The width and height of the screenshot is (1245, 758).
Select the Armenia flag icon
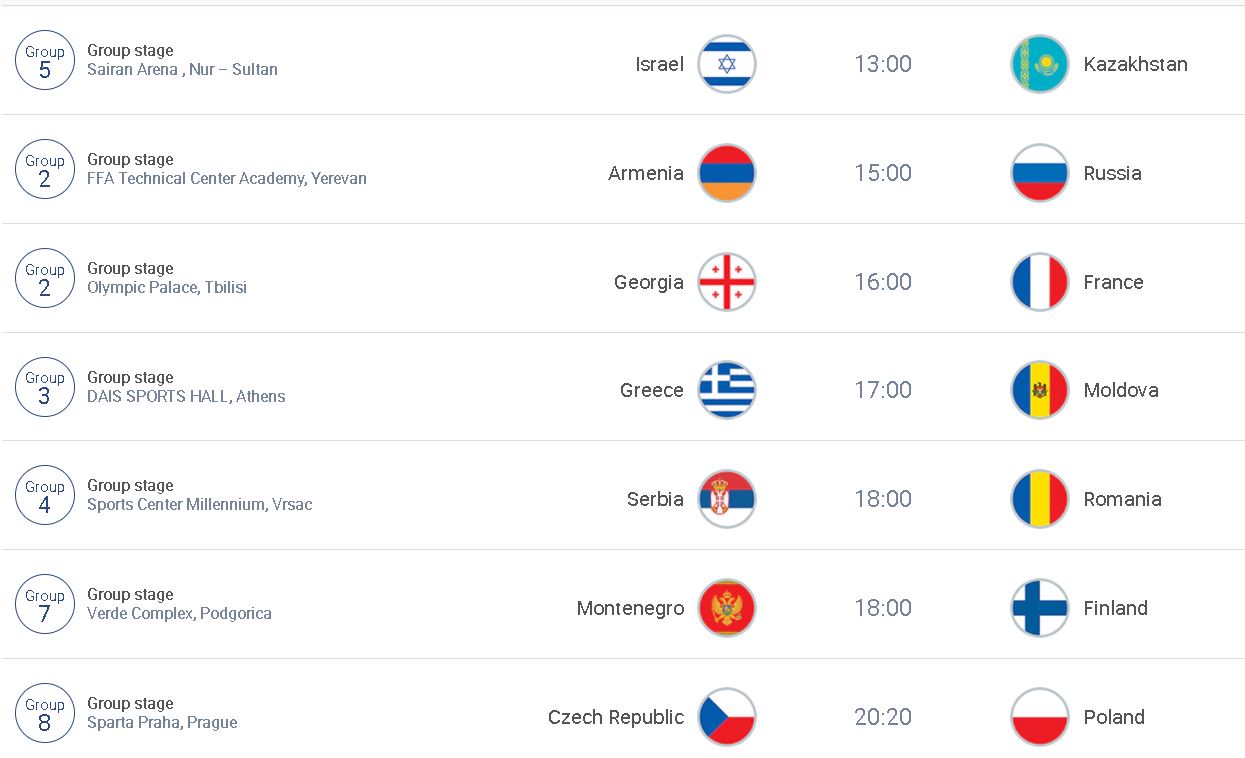click(727, 173)
